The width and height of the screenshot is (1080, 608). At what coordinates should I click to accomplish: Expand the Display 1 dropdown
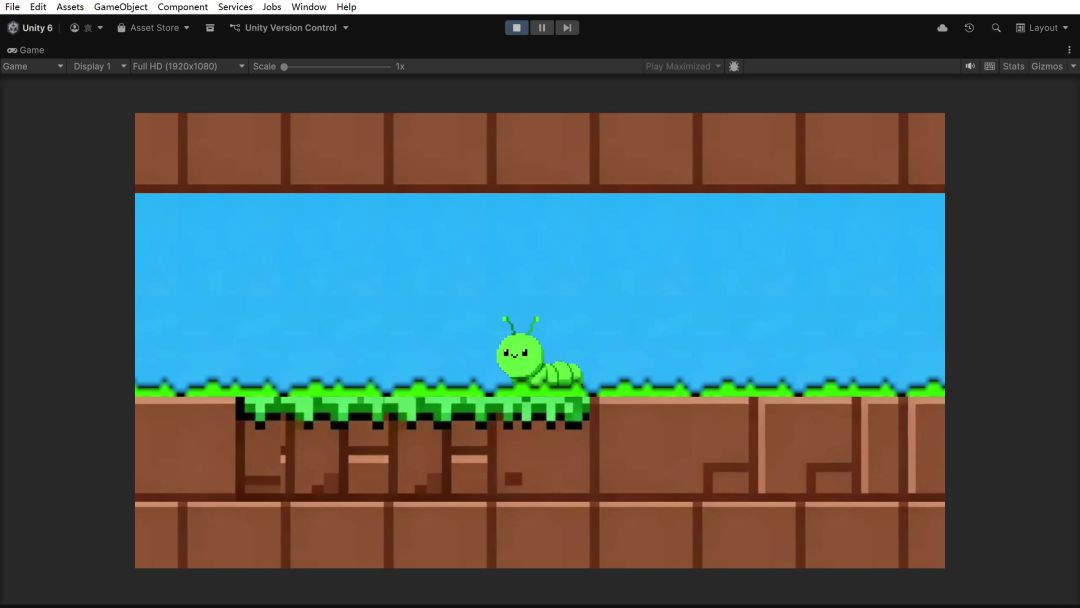(97, 66)
